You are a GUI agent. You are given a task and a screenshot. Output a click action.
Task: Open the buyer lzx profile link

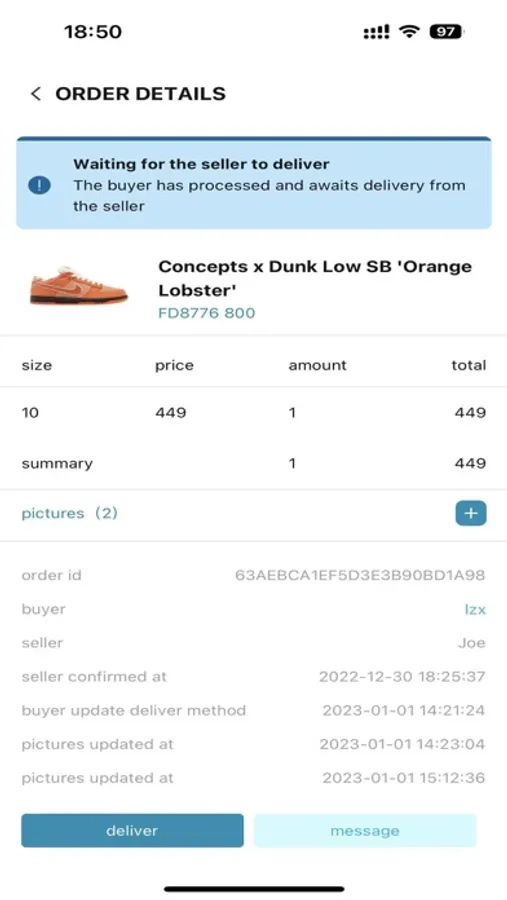click(x=475, y=609)
